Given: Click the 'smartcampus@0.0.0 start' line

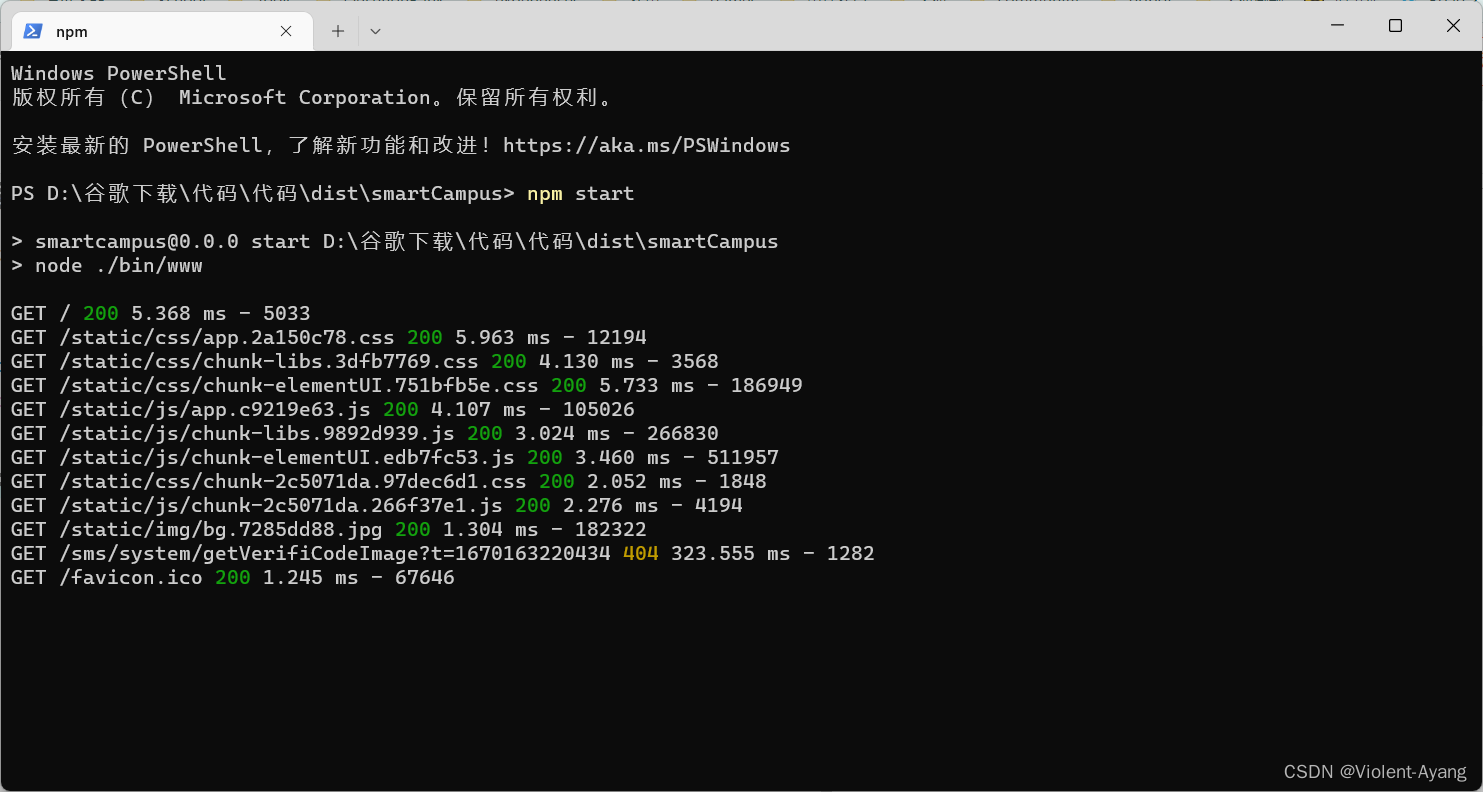Looking at the screenshot, I should coord(395,241).
